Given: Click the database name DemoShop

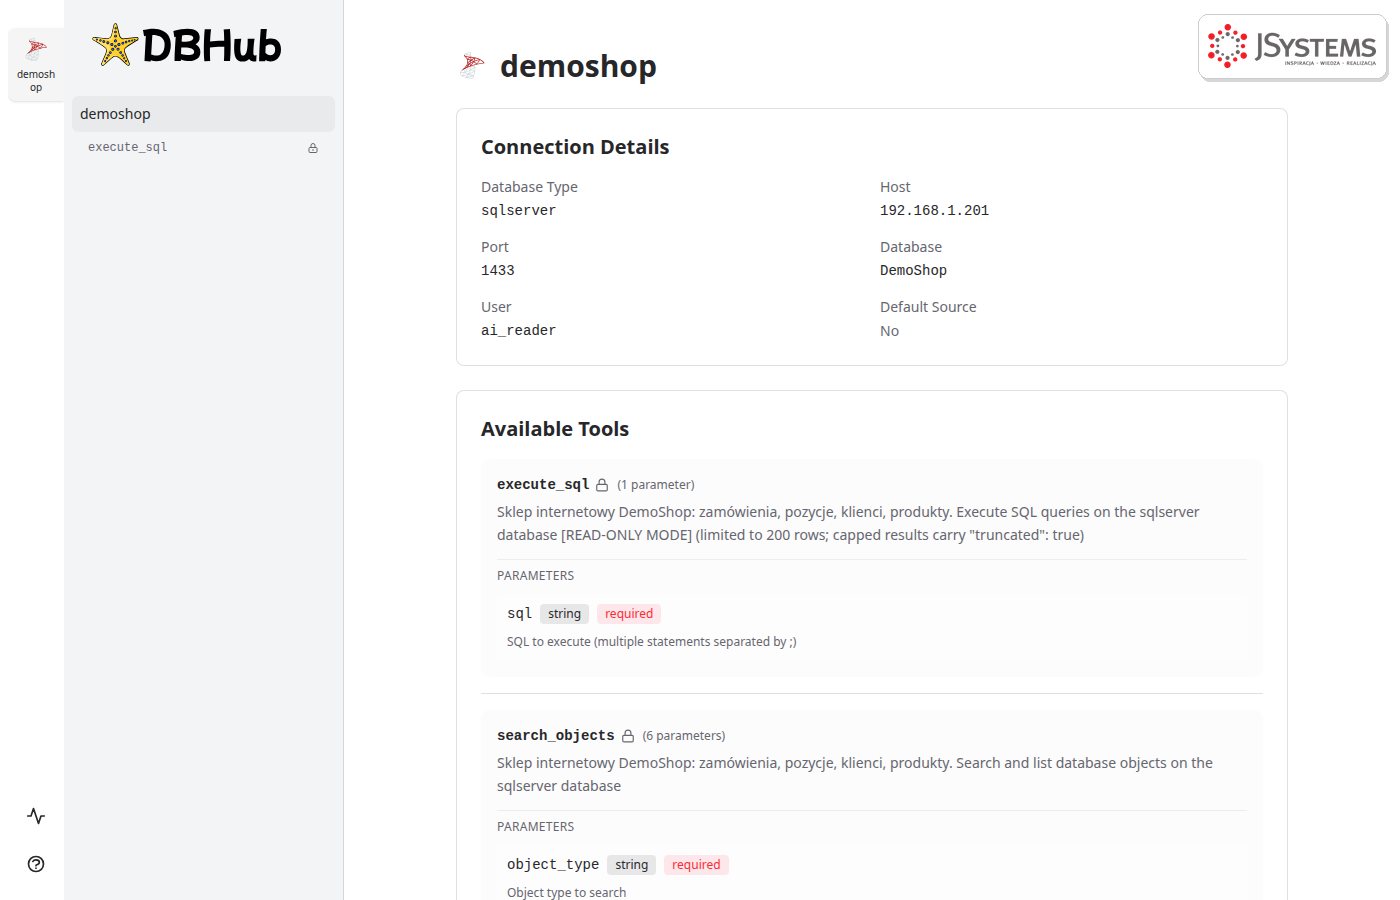Looking at the screenshot, I should click(913, 271).
